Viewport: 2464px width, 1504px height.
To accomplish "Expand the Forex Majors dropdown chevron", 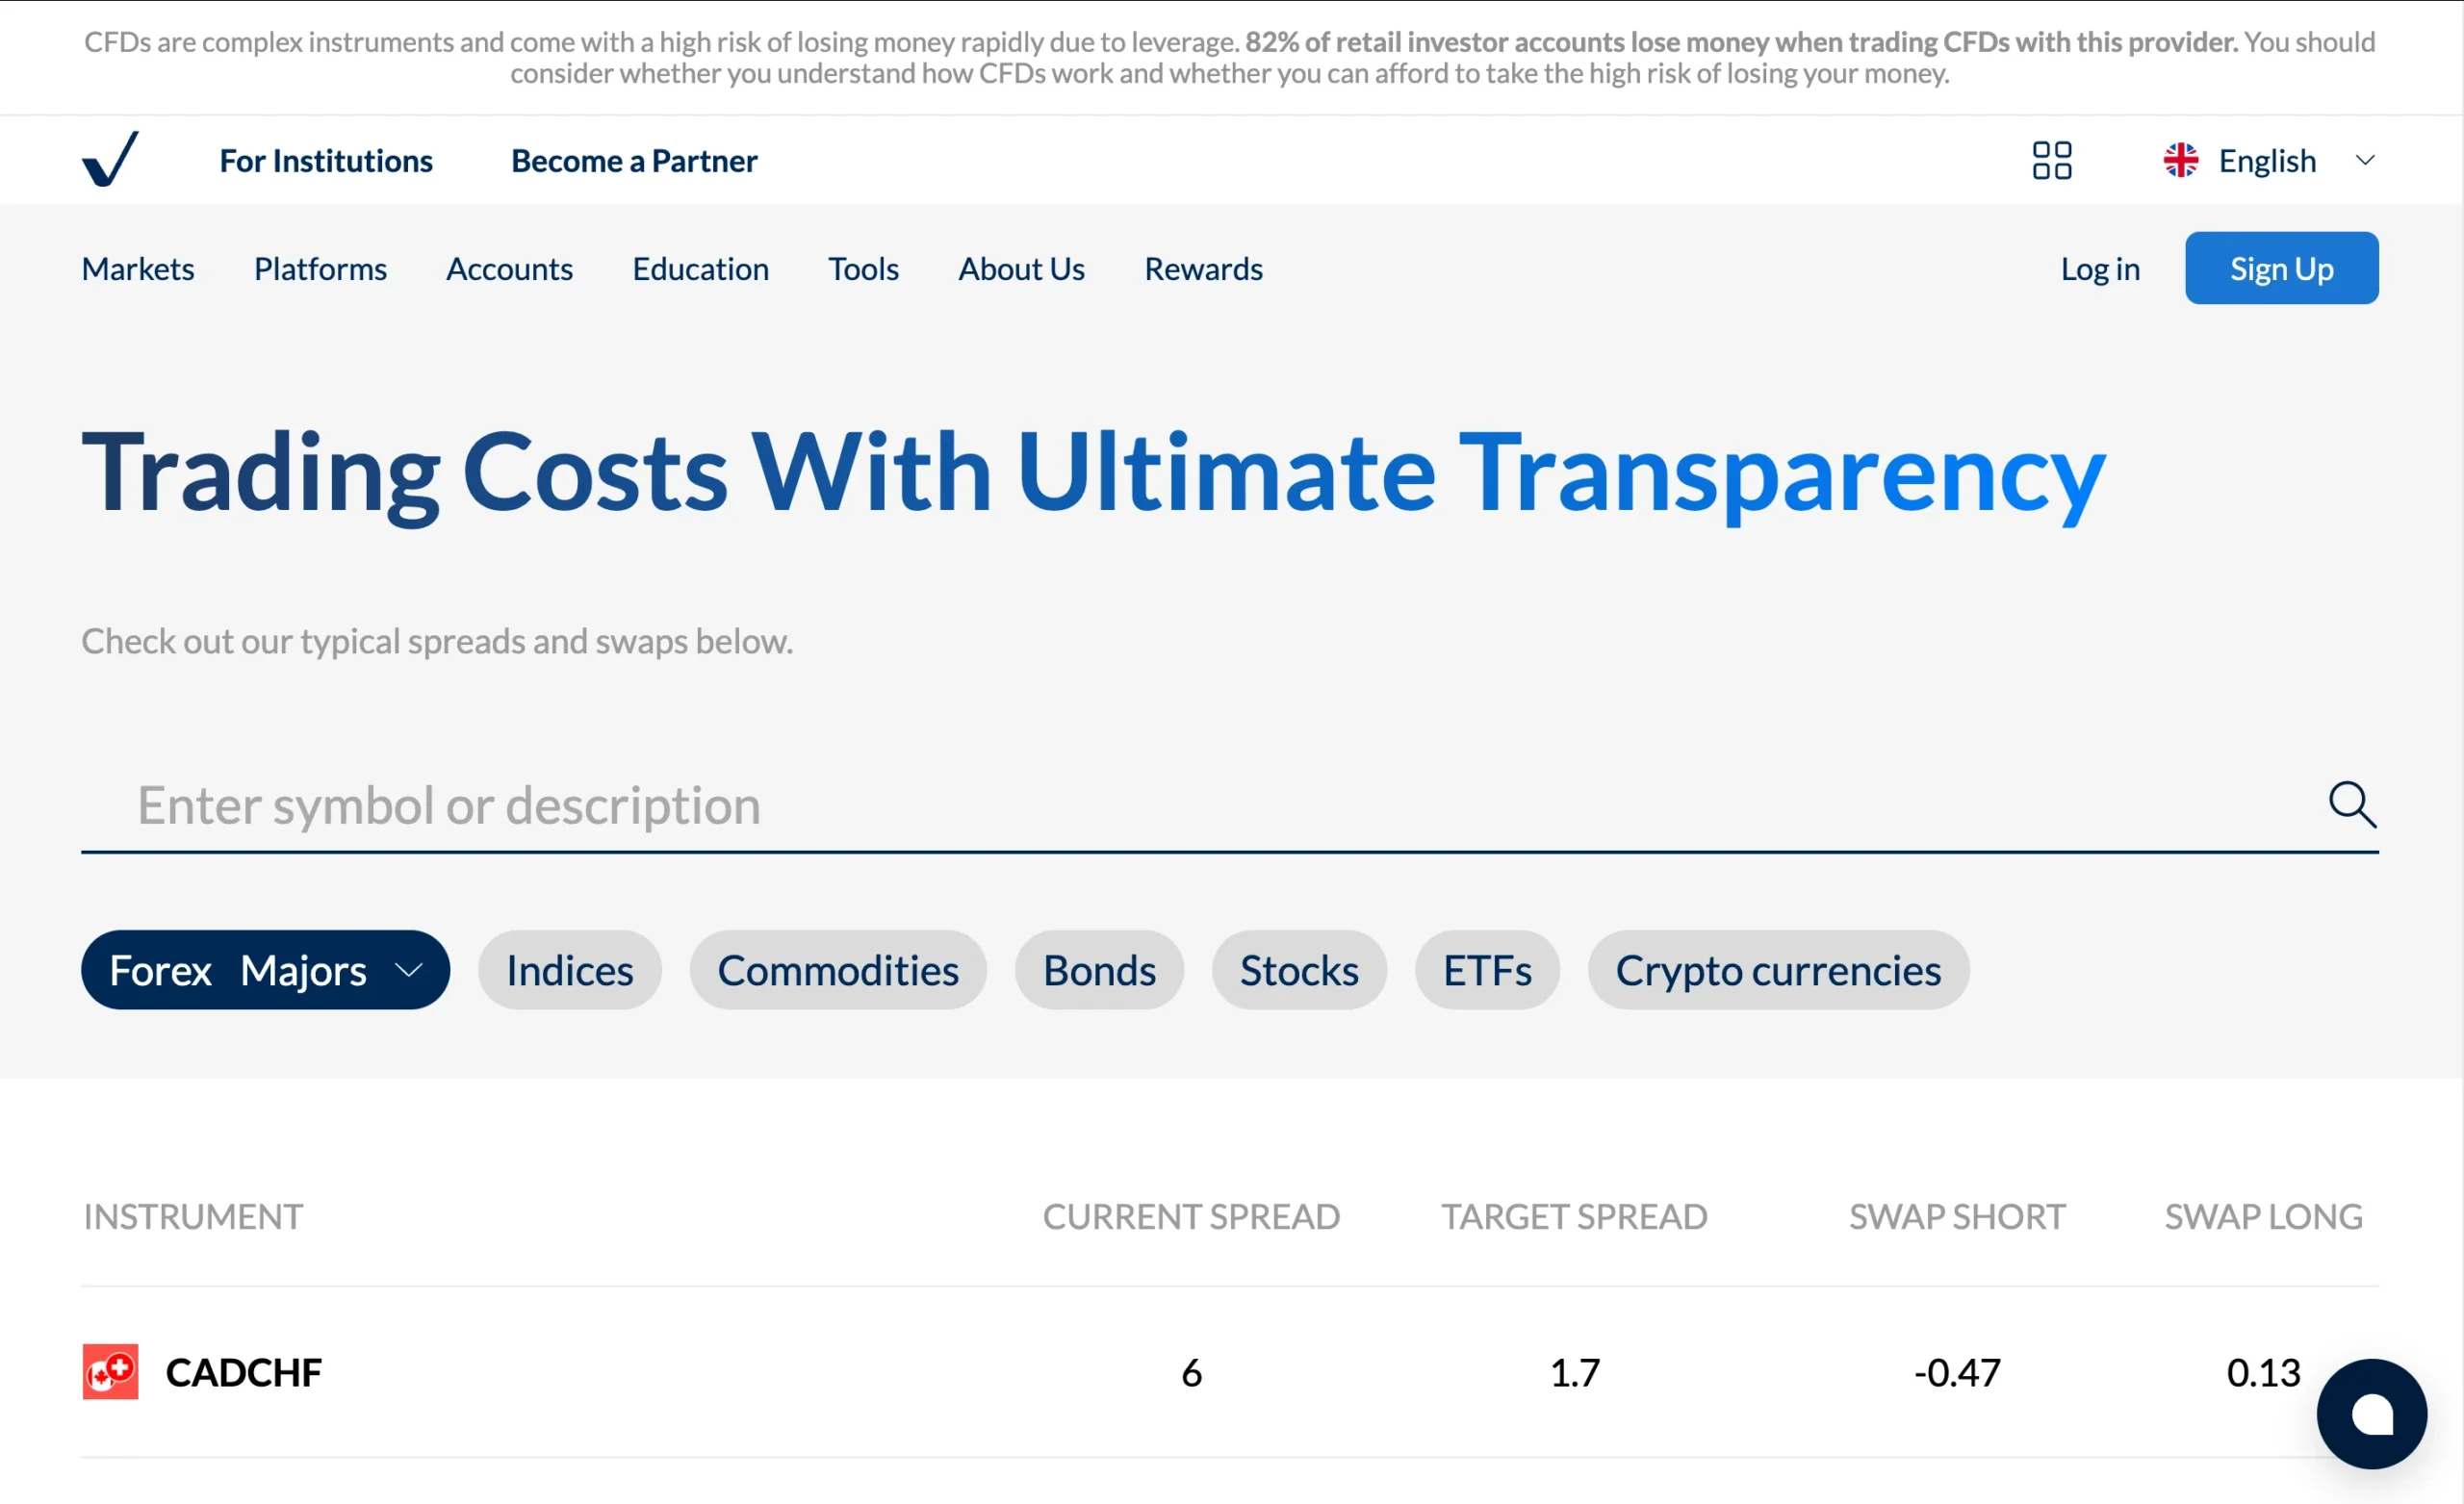I will [x=409, y=969].
